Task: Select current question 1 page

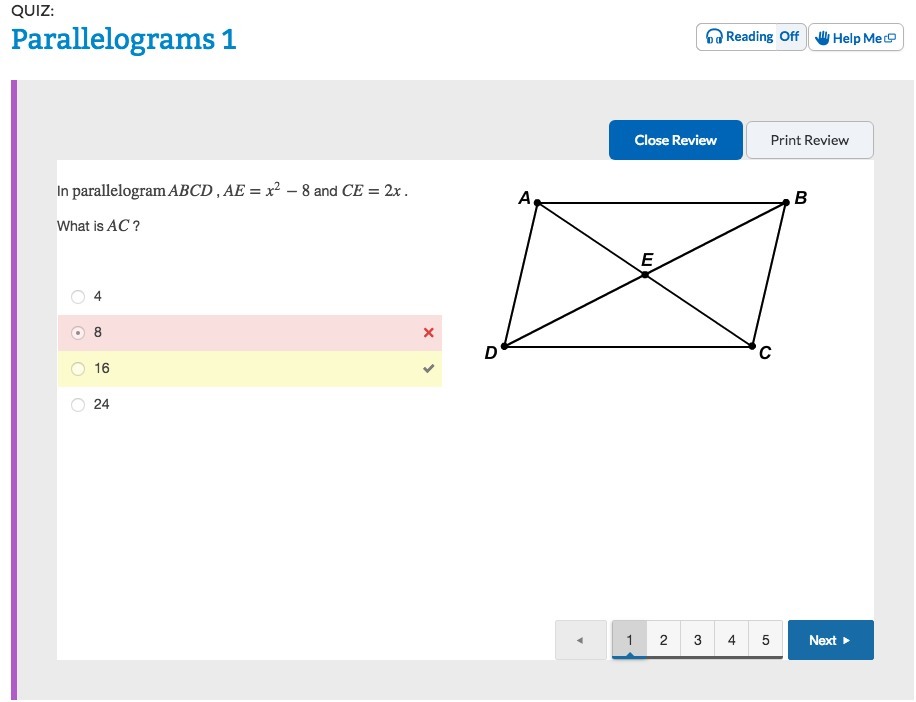Action: (629, 640)
